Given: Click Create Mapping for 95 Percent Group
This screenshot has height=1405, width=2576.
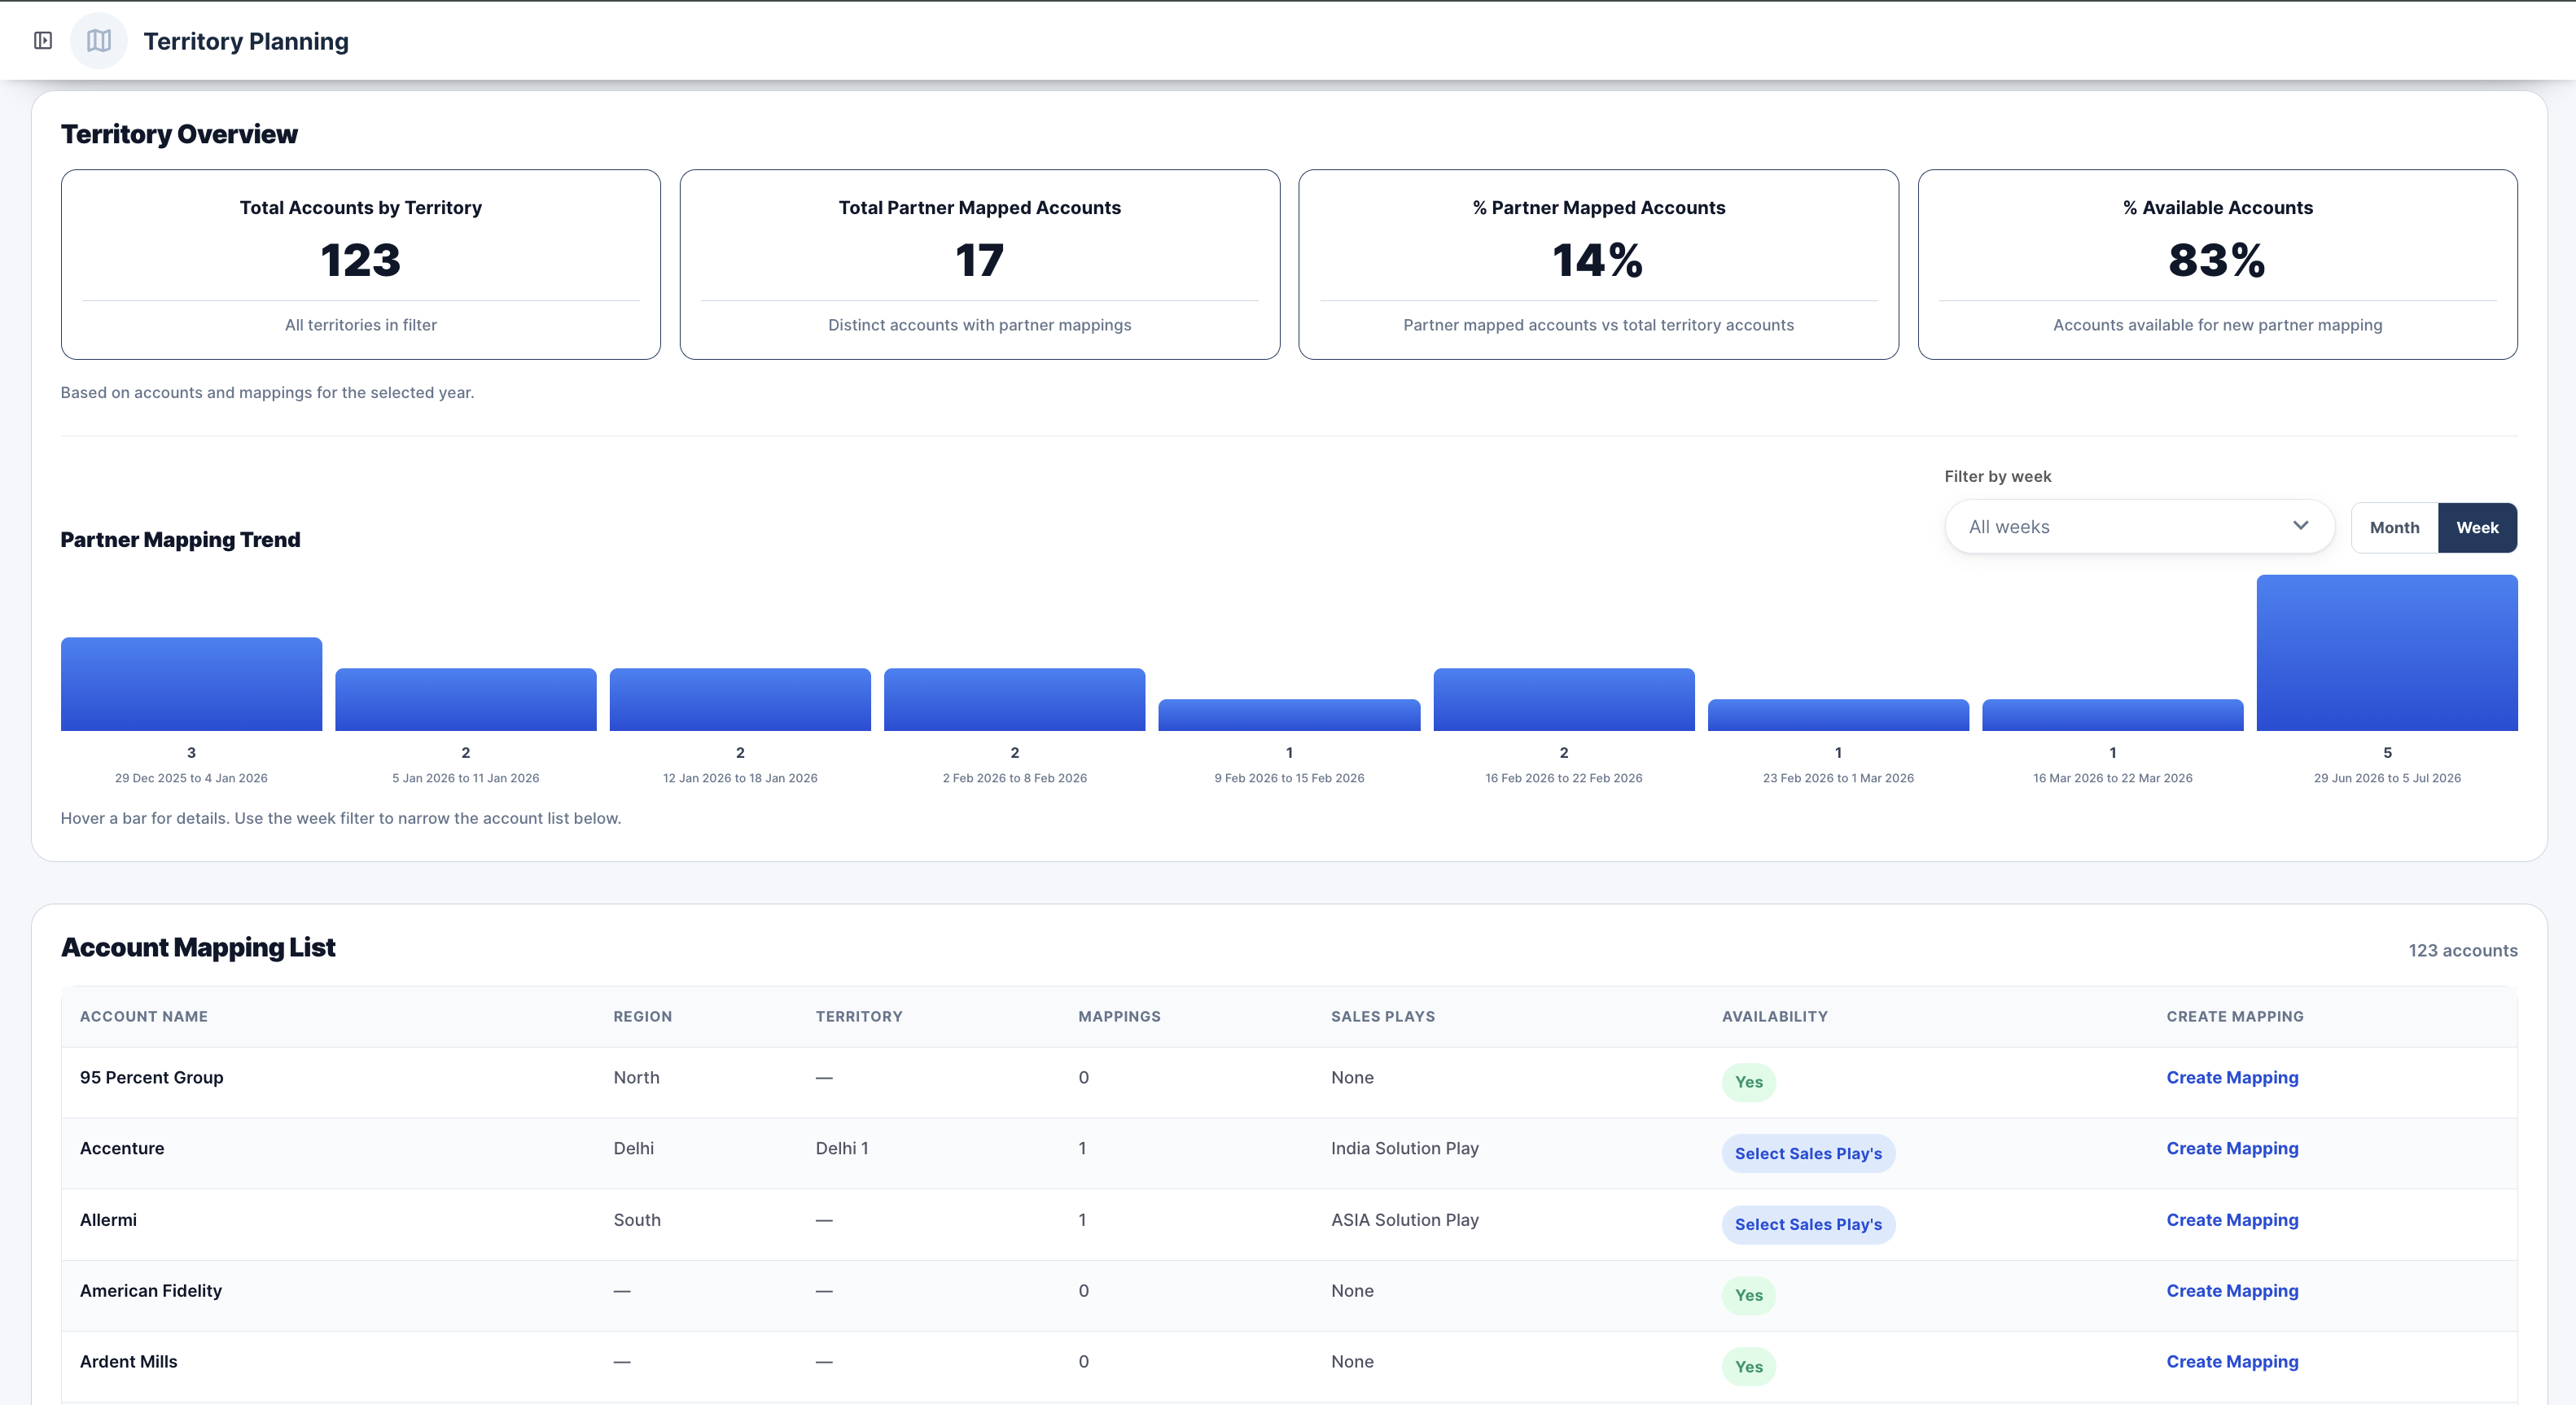Looking at the screenshot, I should (x=2232, y=1078).
